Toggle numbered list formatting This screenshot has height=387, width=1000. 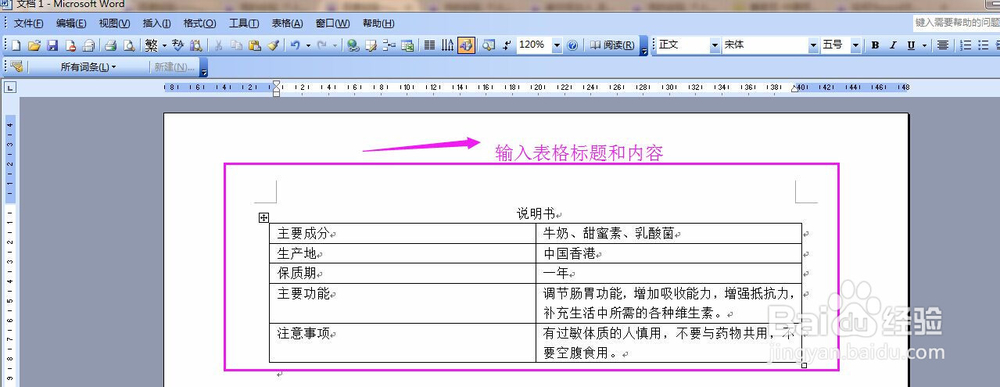click(966, 45)
